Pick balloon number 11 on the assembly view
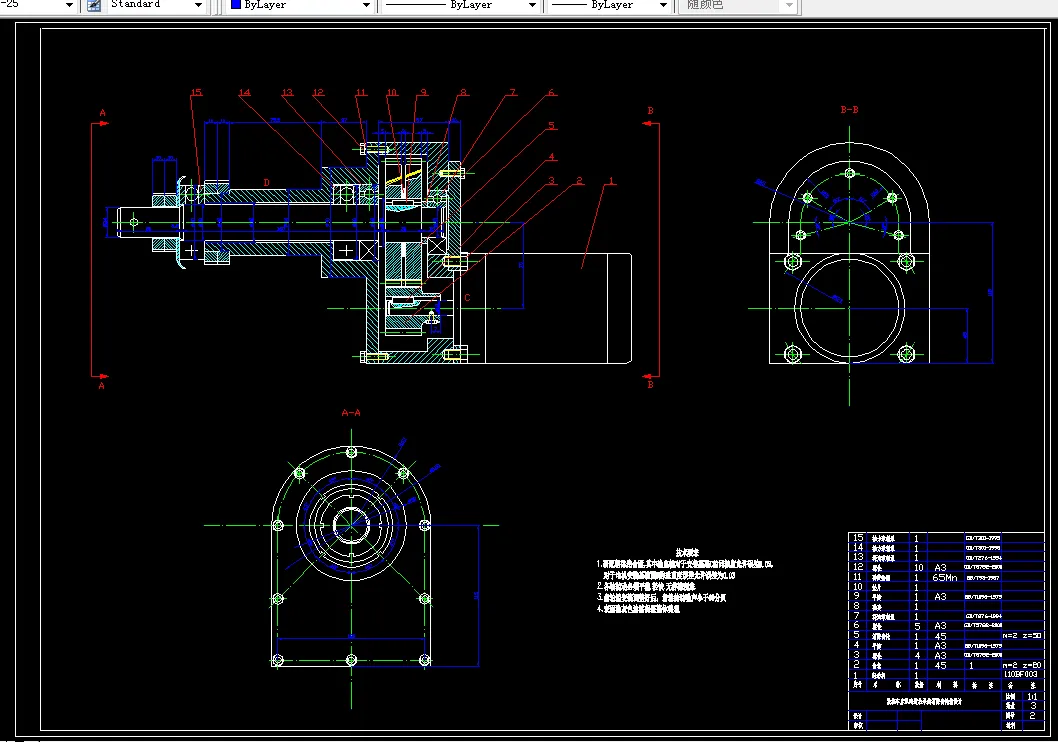The image size is (1058, 742). click(361, 92)
